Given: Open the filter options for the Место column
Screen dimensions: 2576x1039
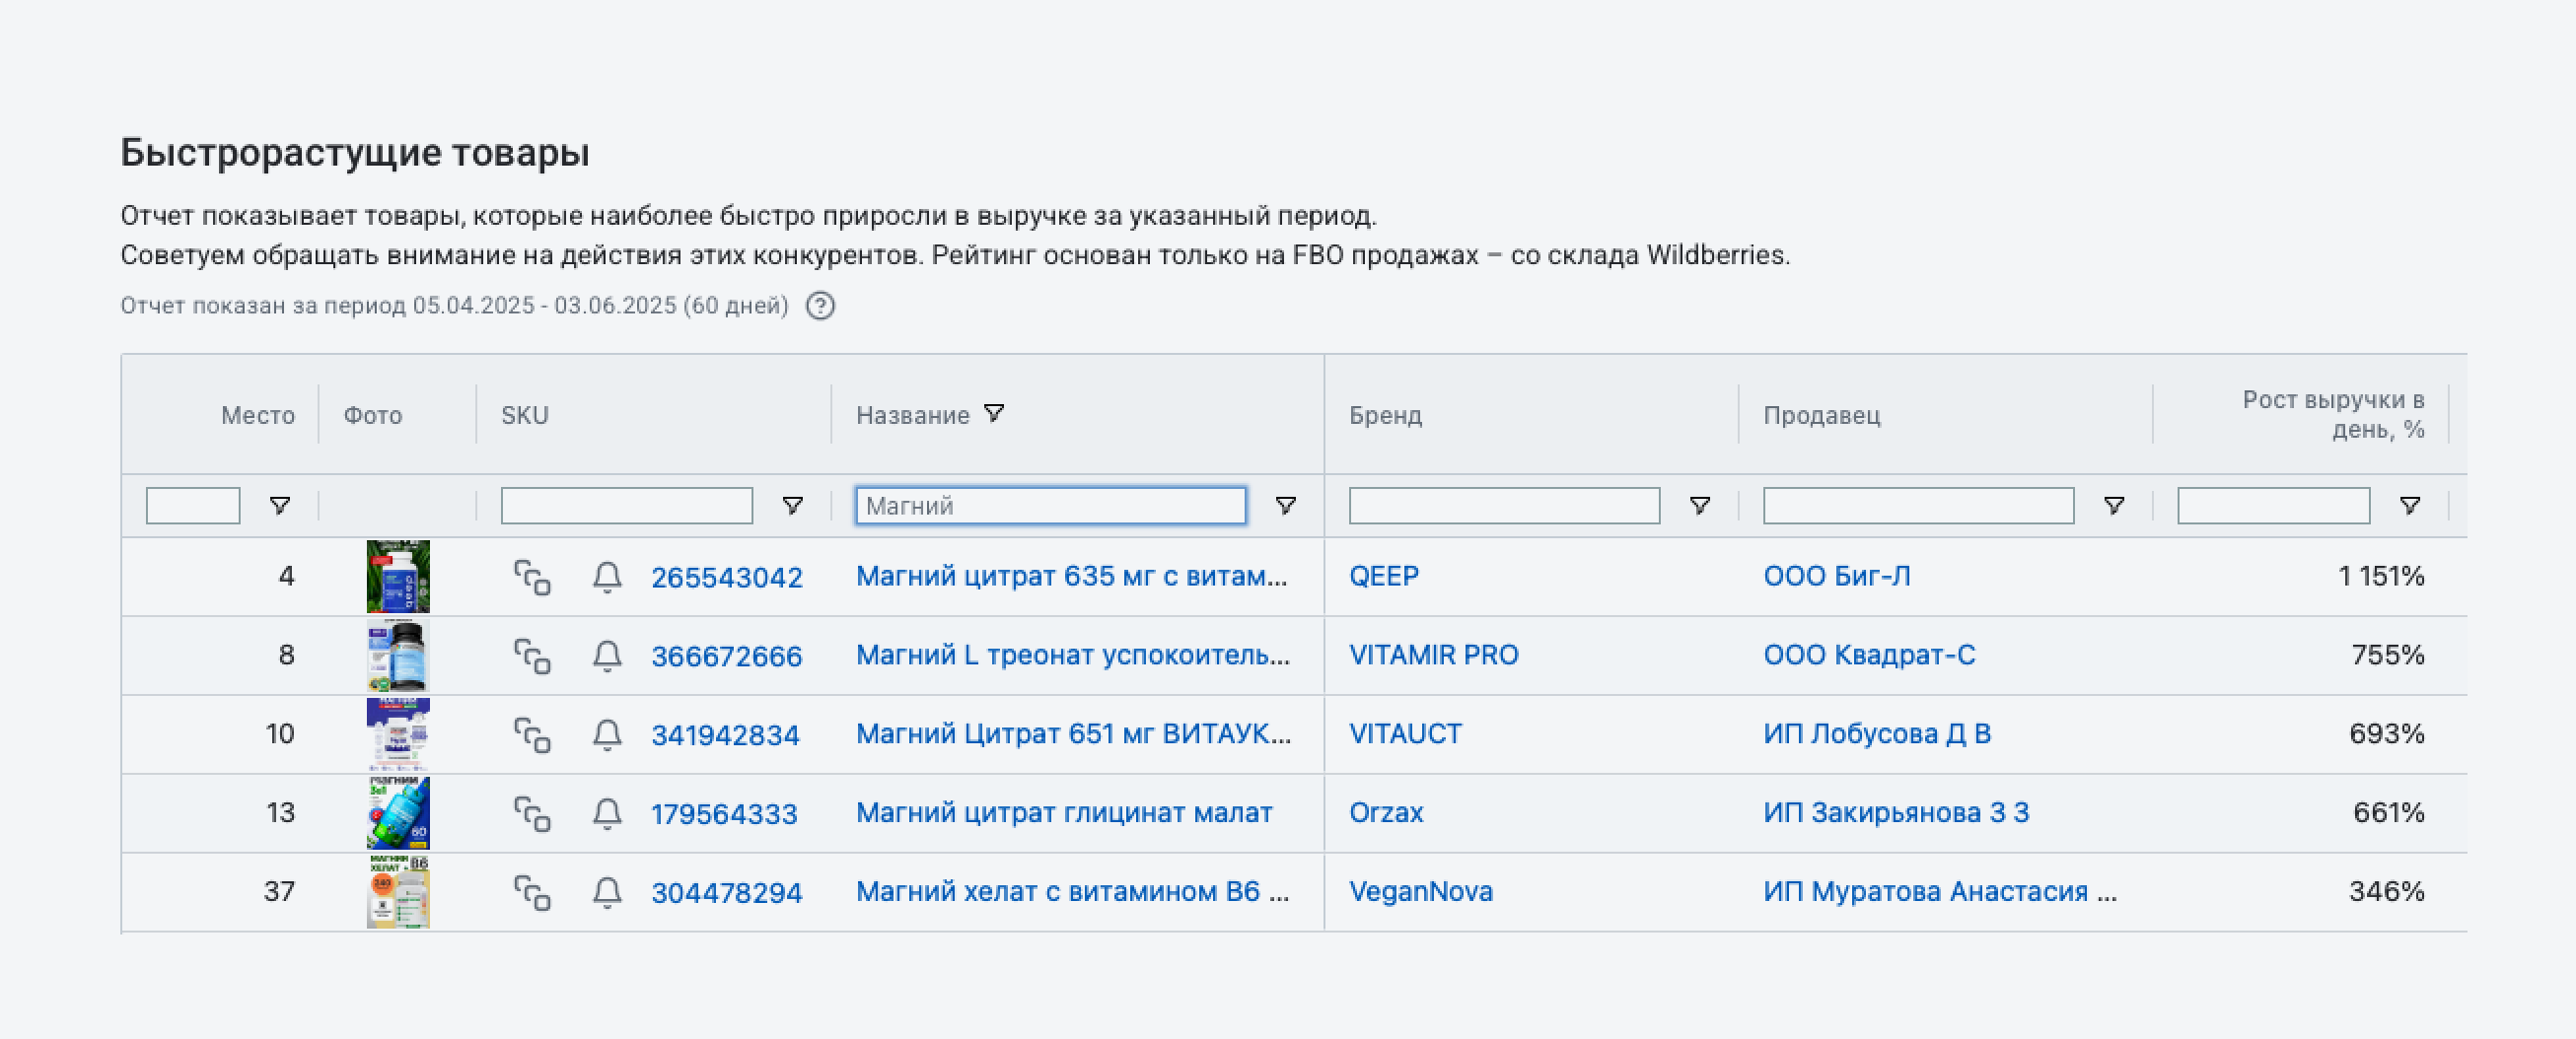Looking at the screenshot, I should click(x=280, y=506).
